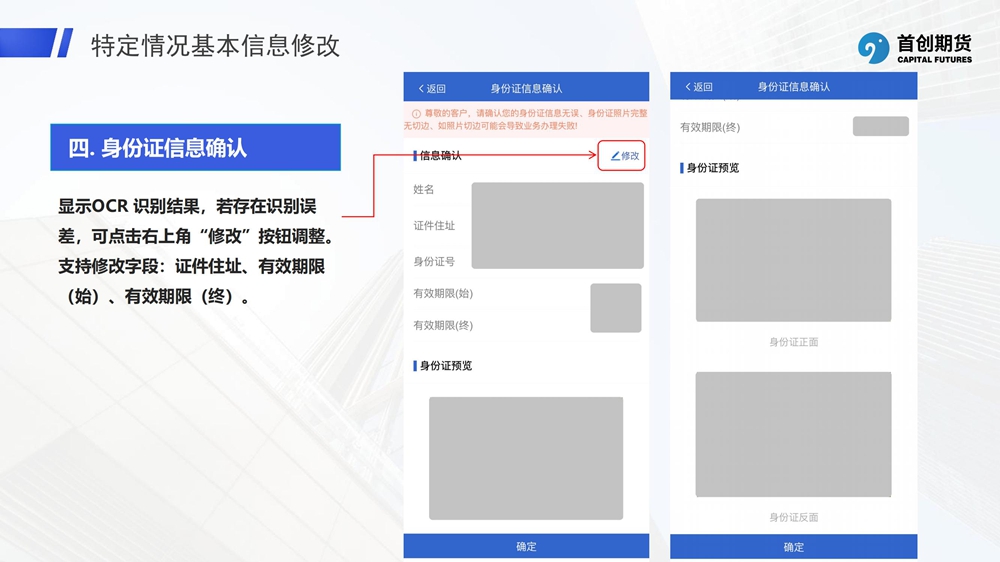This screenshot has width=1000, height=562.
Task: Click the pencil 修改 edit button
Action: tap(625, 156)
